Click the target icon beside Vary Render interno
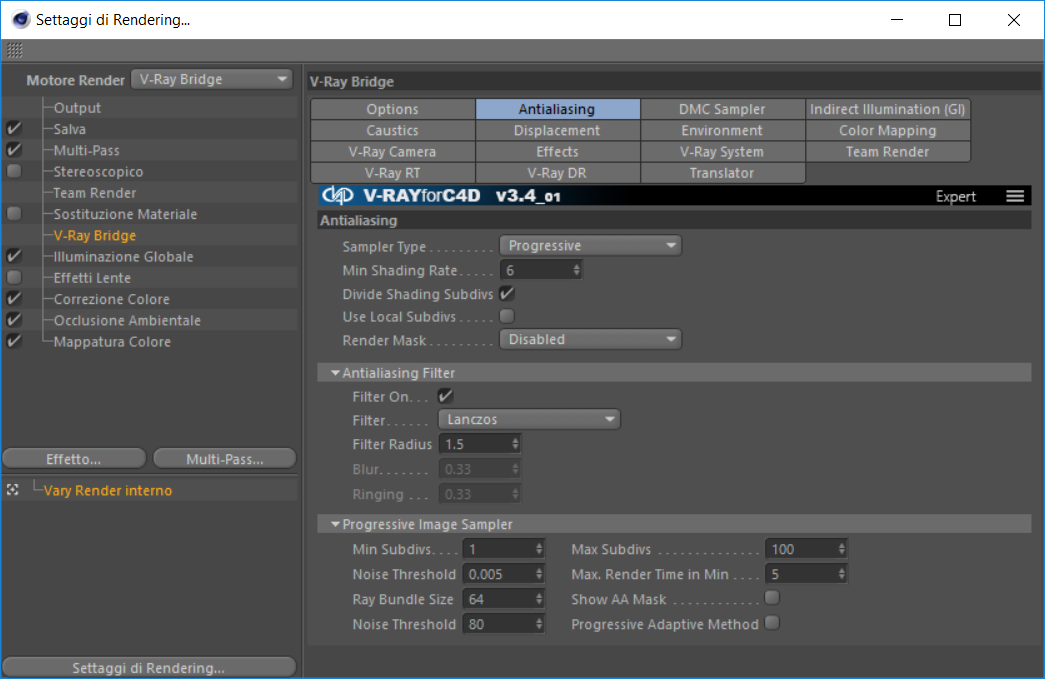Screen dimensions: 1045x679 (13, 490)
